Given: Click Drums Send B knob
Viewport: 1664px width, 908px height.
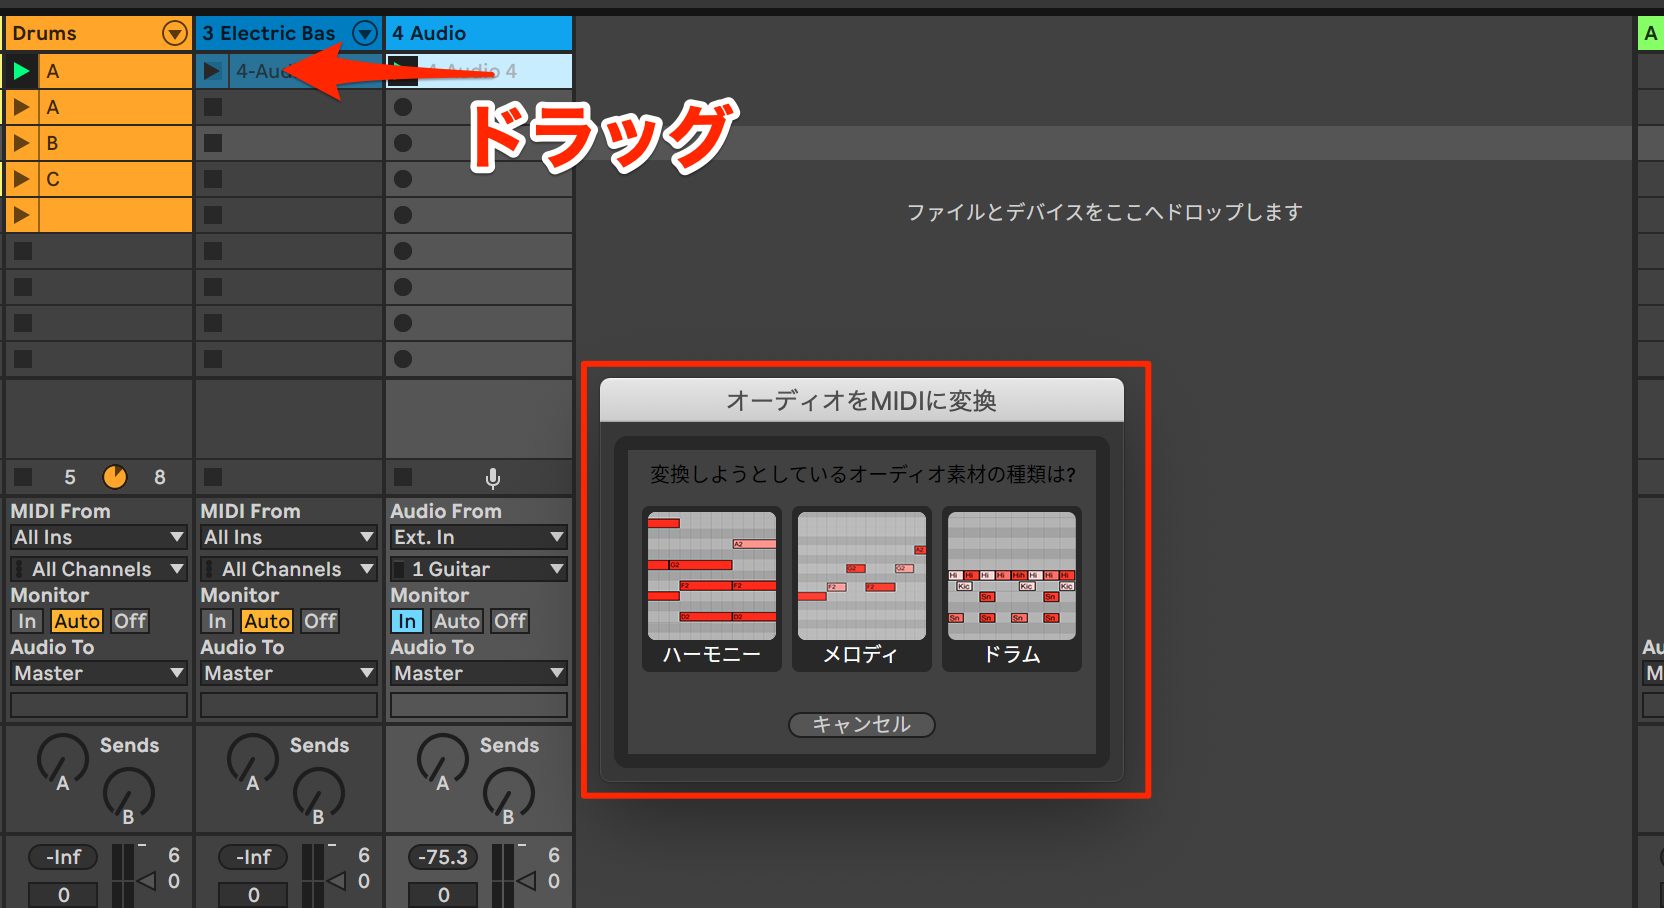Looking at the screenshot, I should (x=128, y=793).
